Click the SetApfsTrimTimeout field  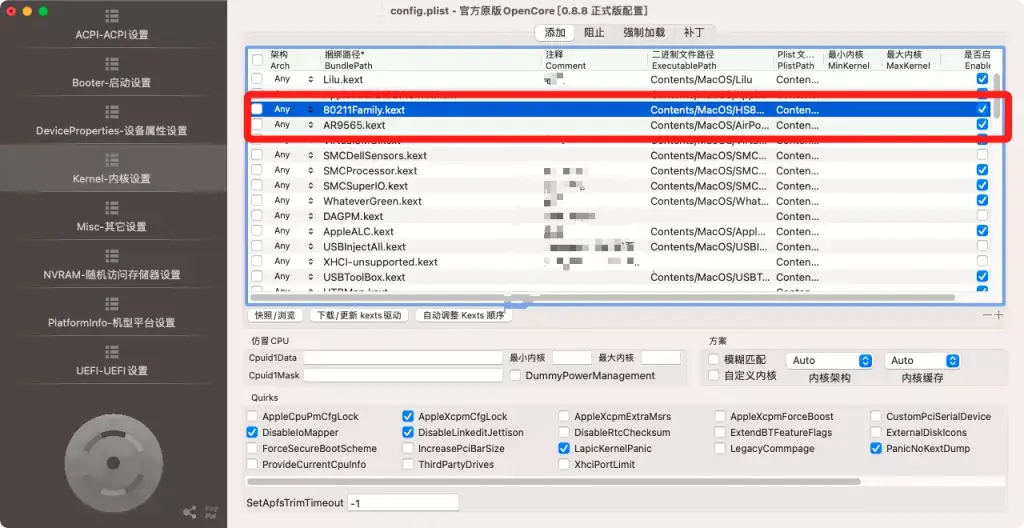click(403, 503)
